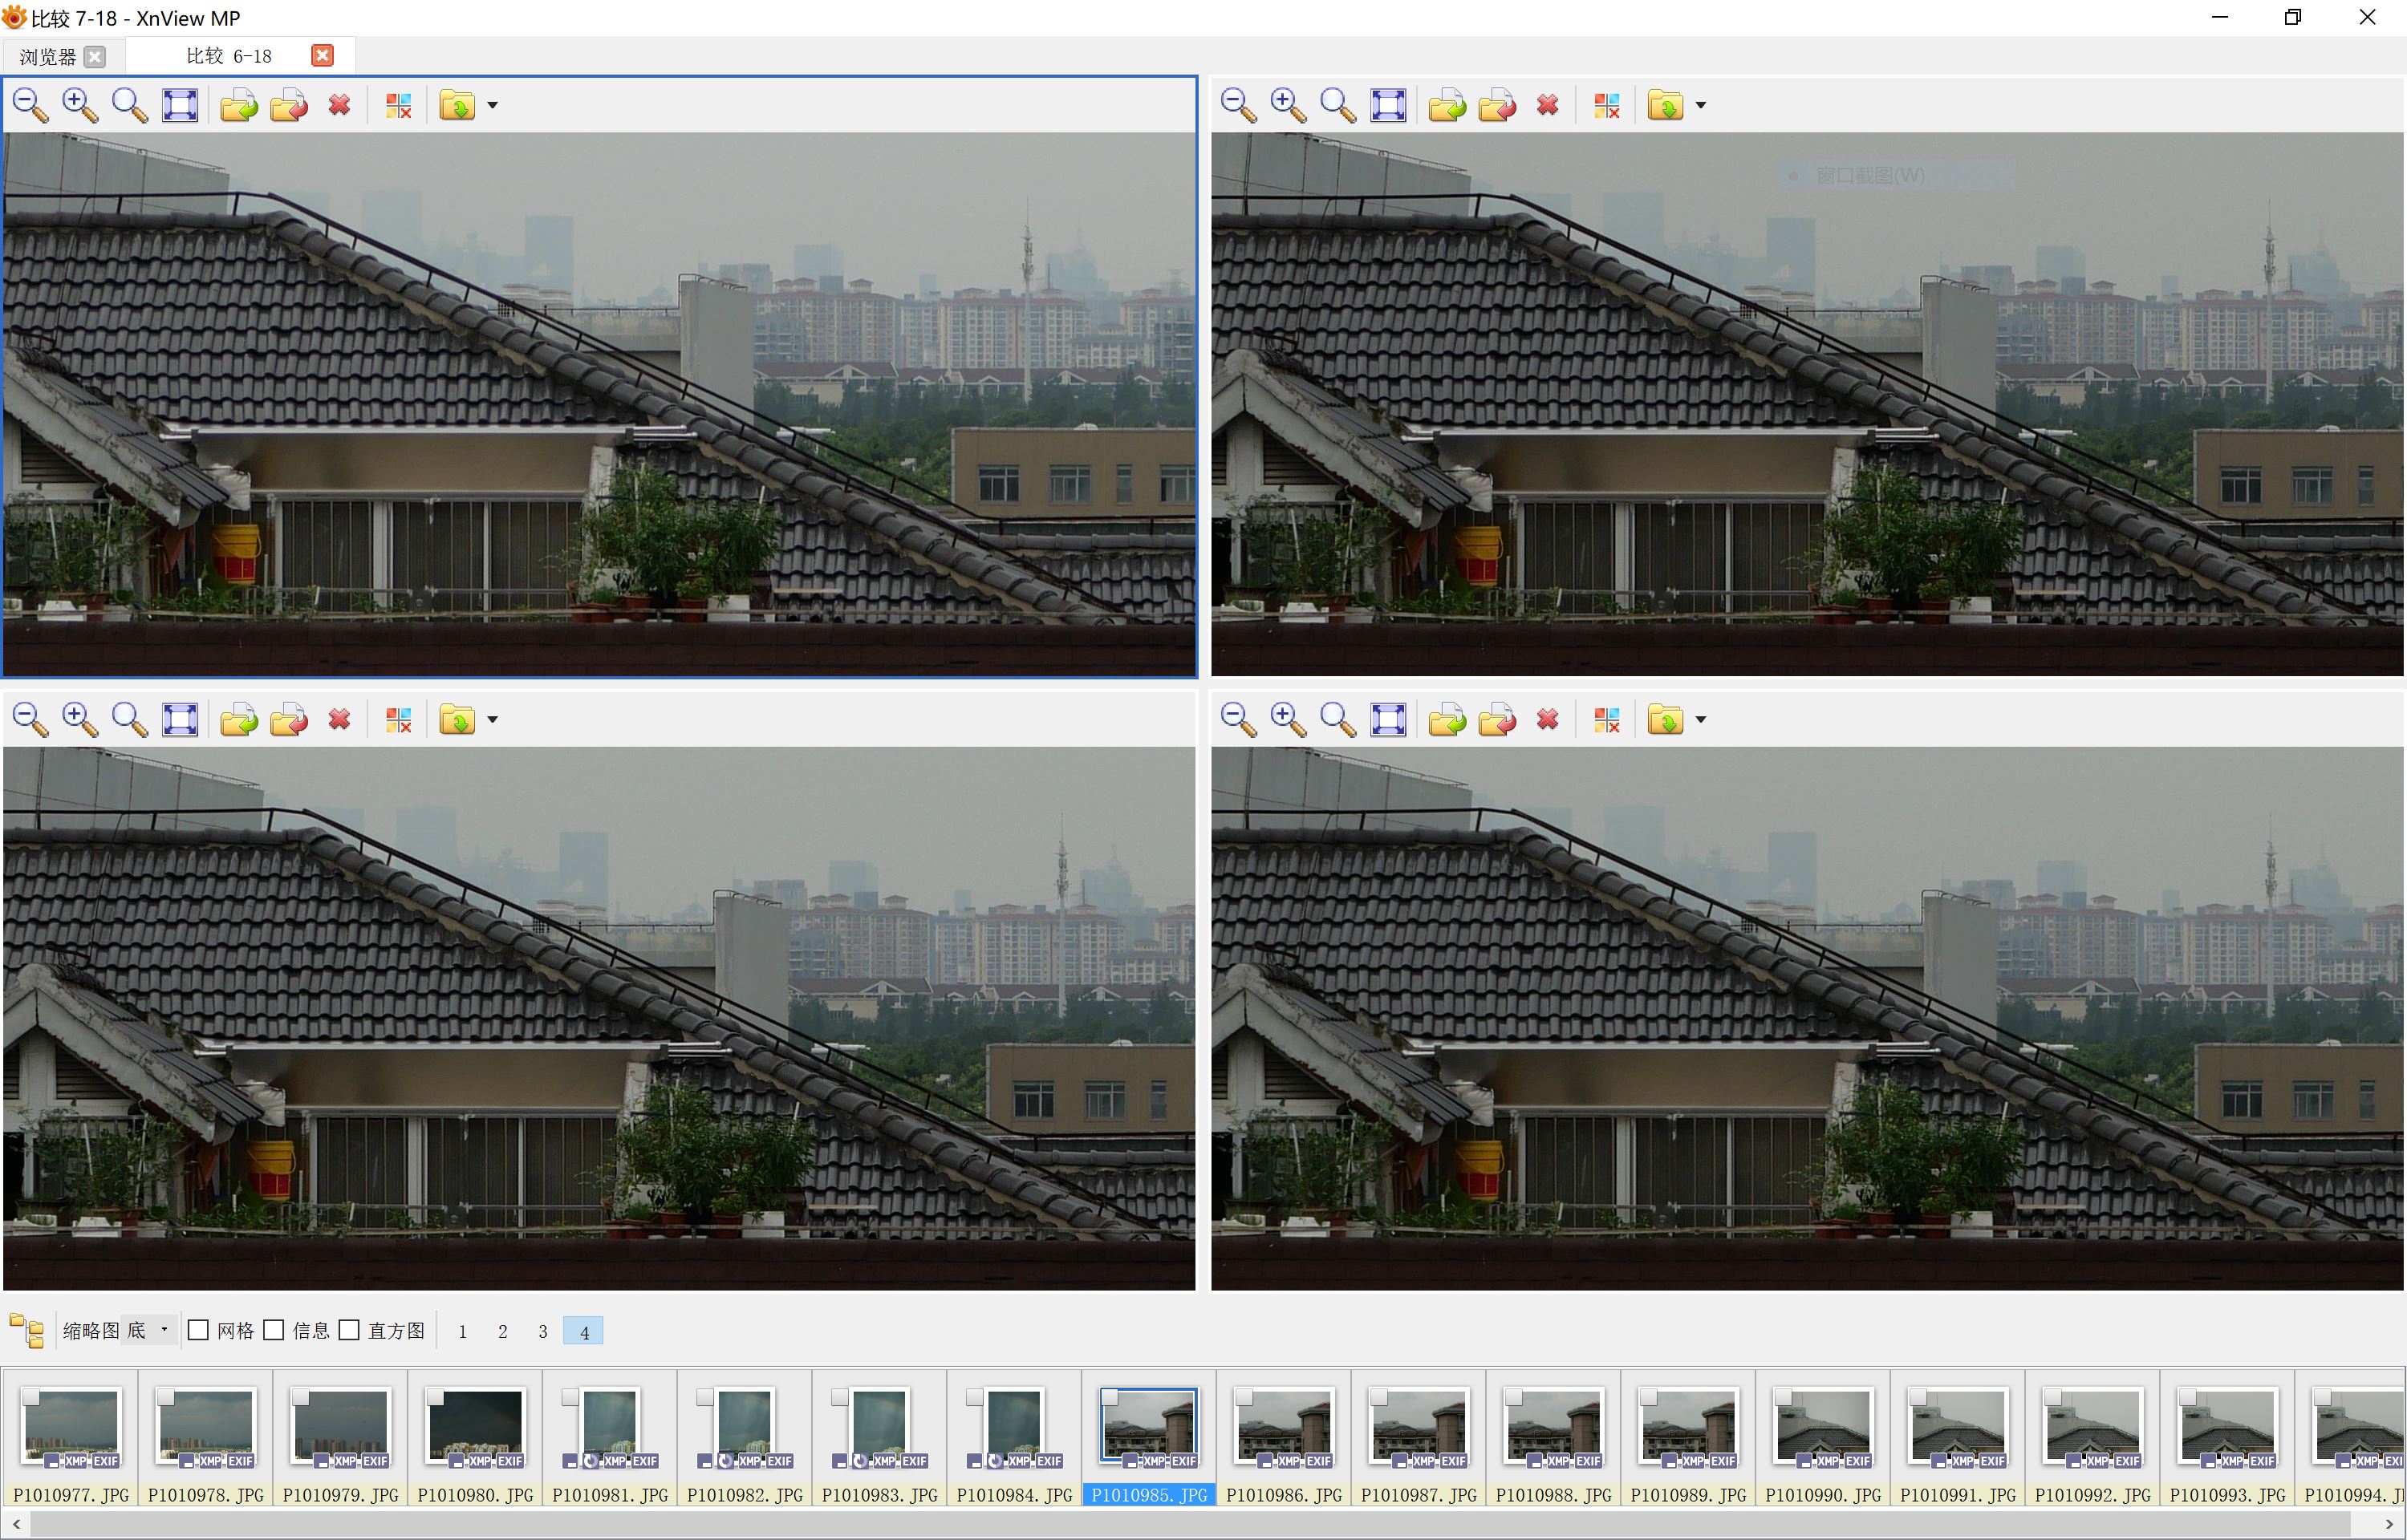2407x1540 pixels.
Task: Open the 缩略图 position dropdown showing 底
Action: pyautogui.click(x=149, y=1330)
